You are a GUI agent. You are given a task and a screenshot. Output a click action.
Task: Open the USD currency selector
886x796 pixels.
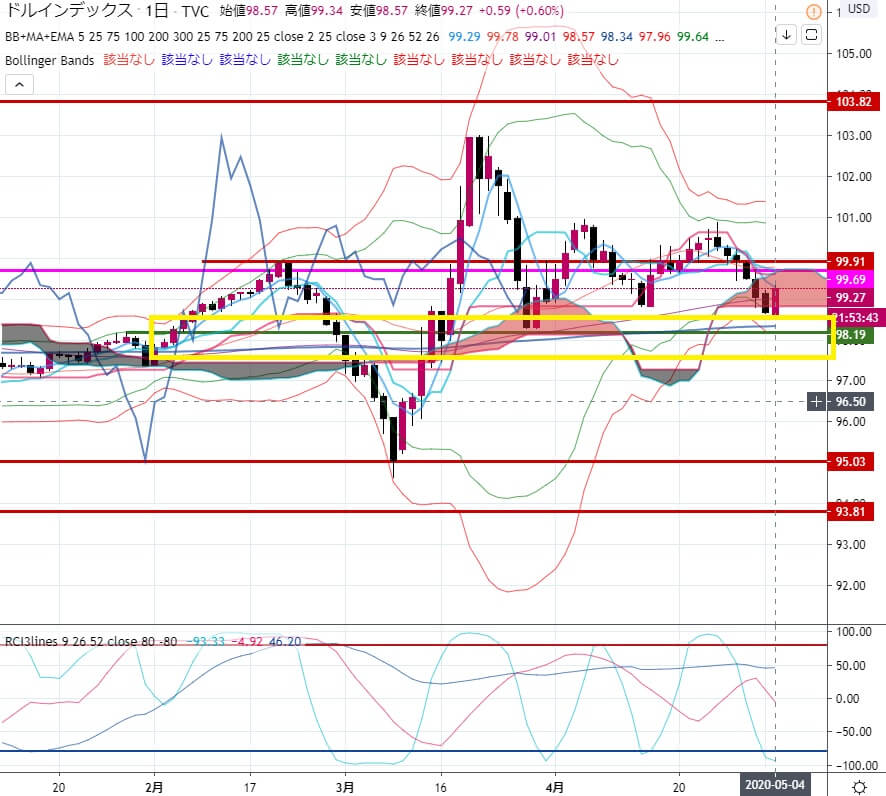pos(859,9)
